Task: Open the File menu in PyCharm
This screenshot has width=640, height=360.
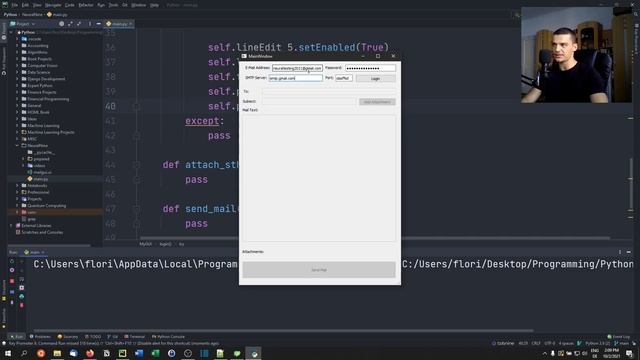Action: (15, 5)
